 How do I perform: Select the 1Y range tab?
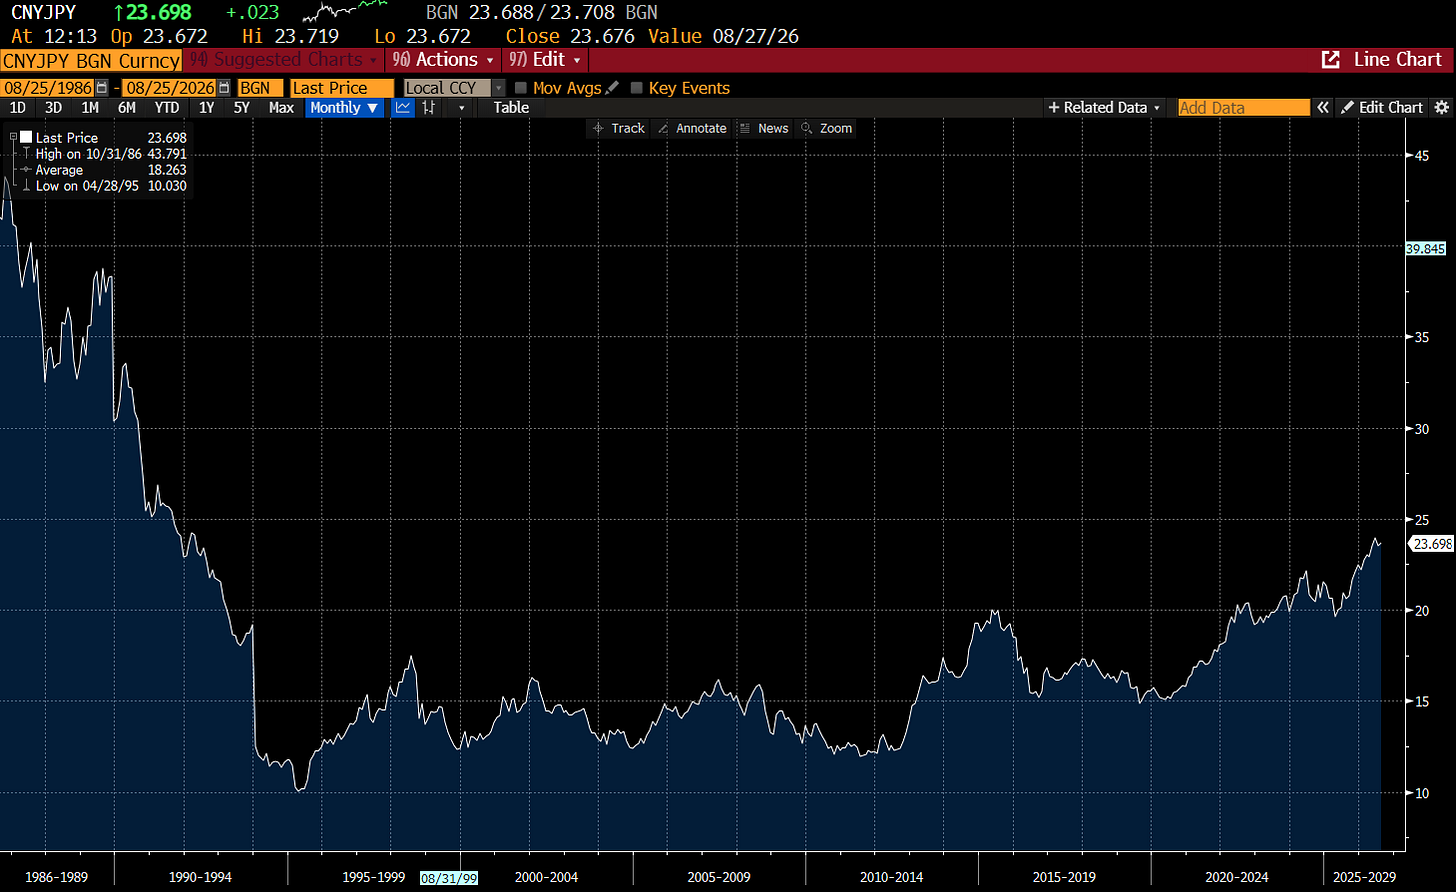coord(206,107)
